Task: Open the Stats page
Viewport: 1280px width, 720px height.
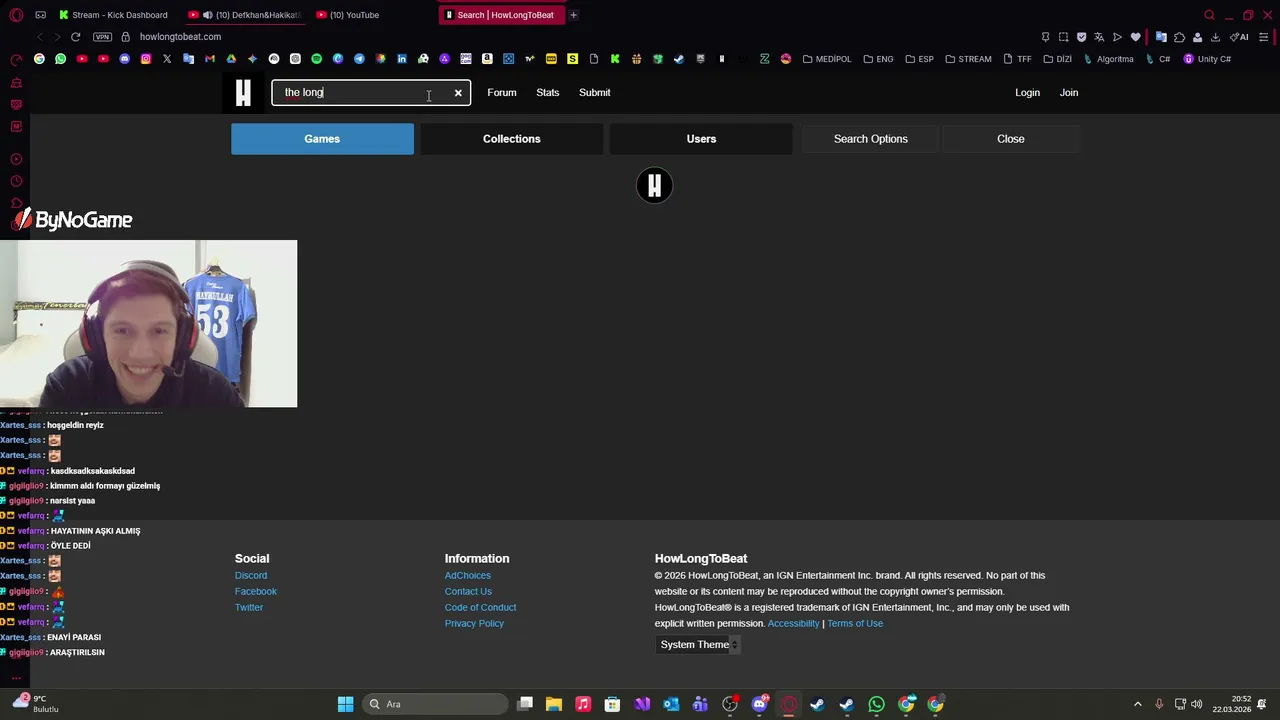Action: [548, 92]
